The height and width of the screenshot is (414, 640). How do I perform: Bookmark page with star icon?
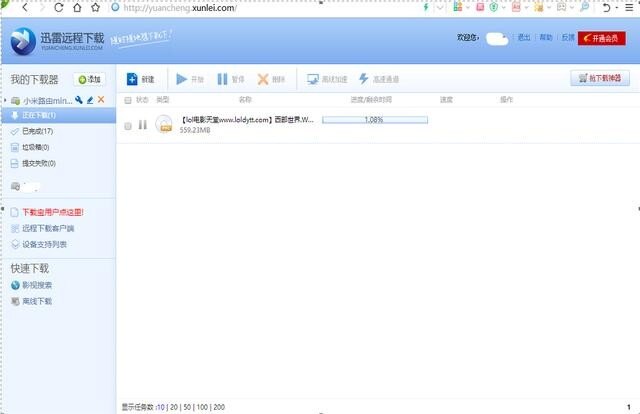[x=95, y=8]
